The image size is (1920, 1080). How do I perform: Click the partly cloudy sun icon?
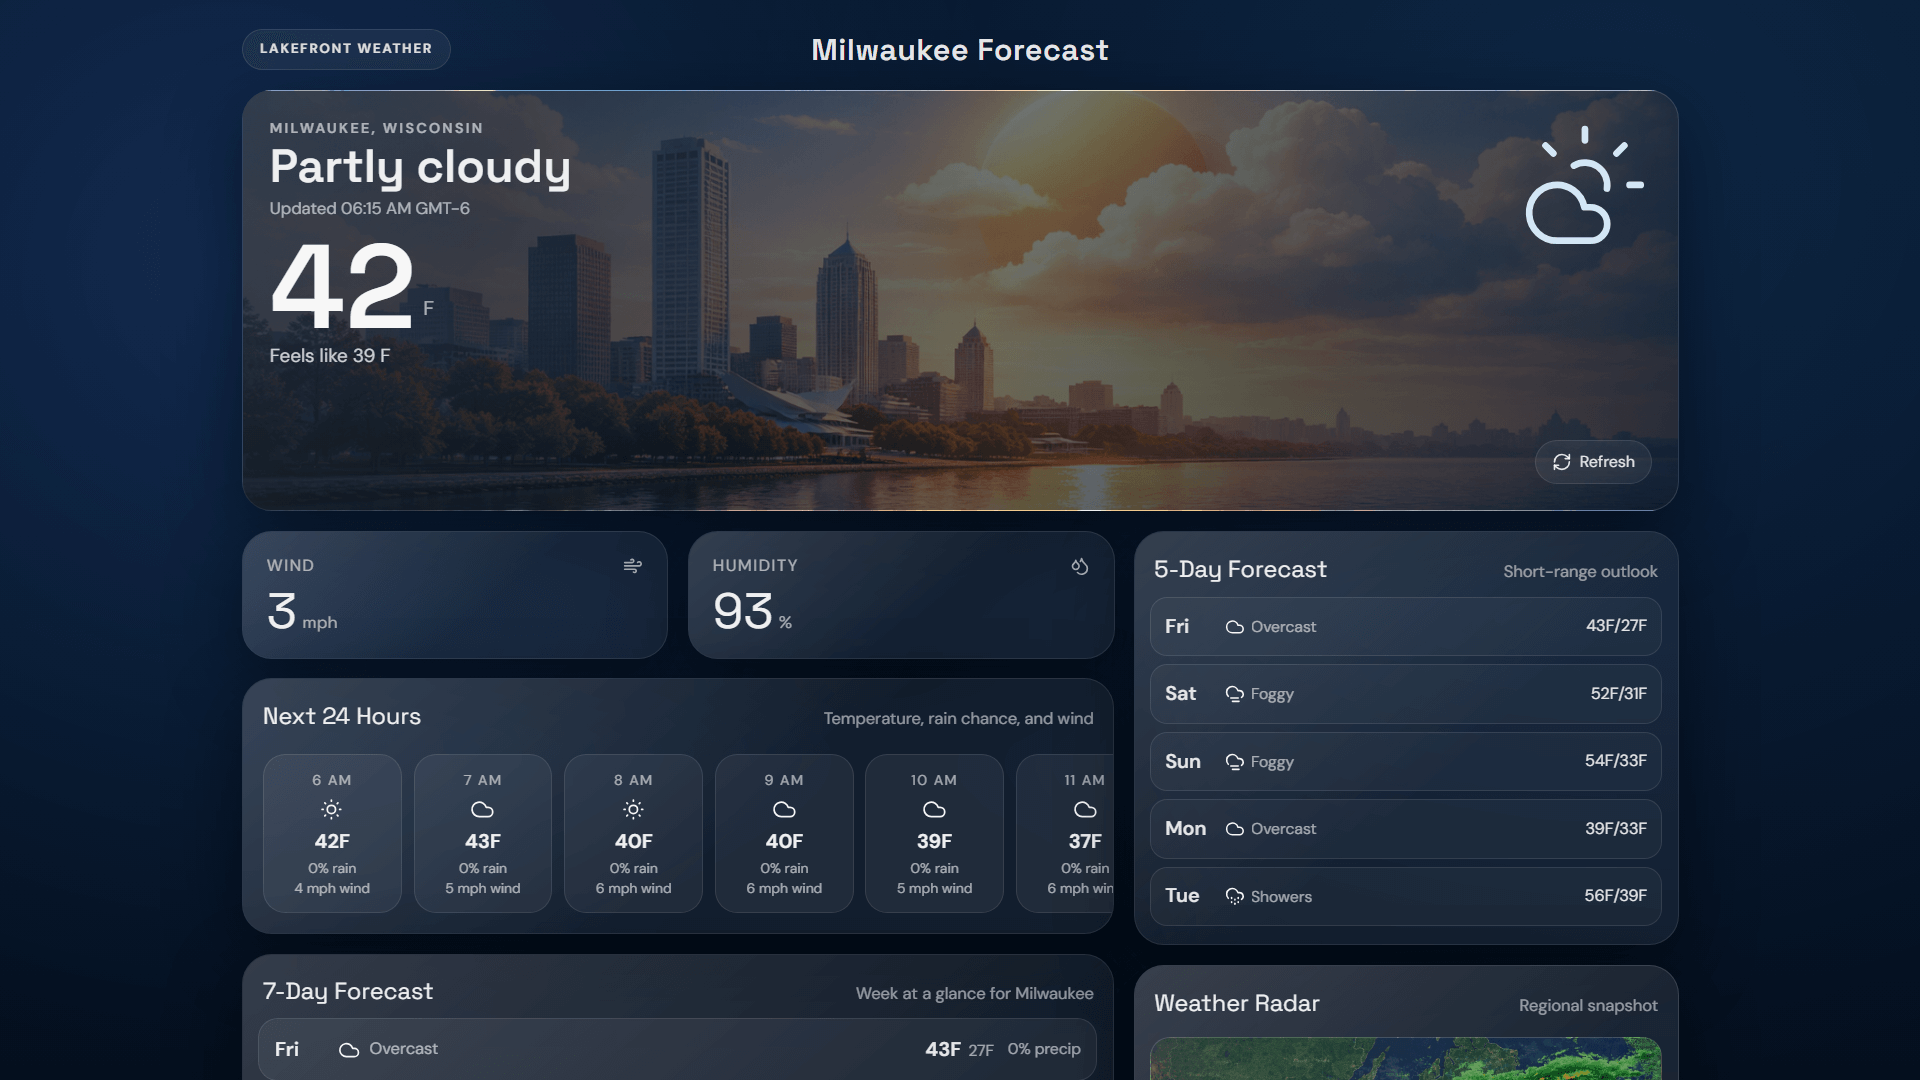coord(1583,186)
